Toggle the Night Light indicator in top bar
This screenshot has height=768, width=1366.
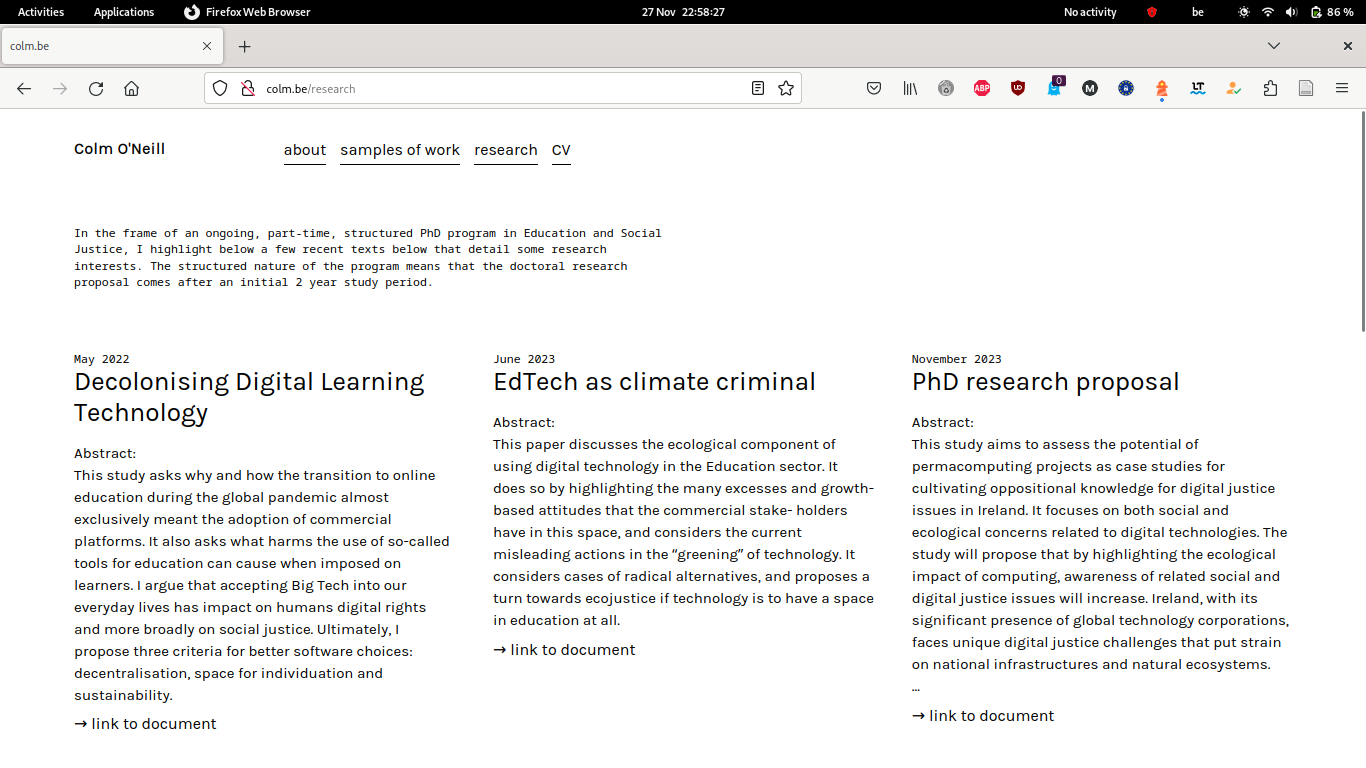(1244, 12)
